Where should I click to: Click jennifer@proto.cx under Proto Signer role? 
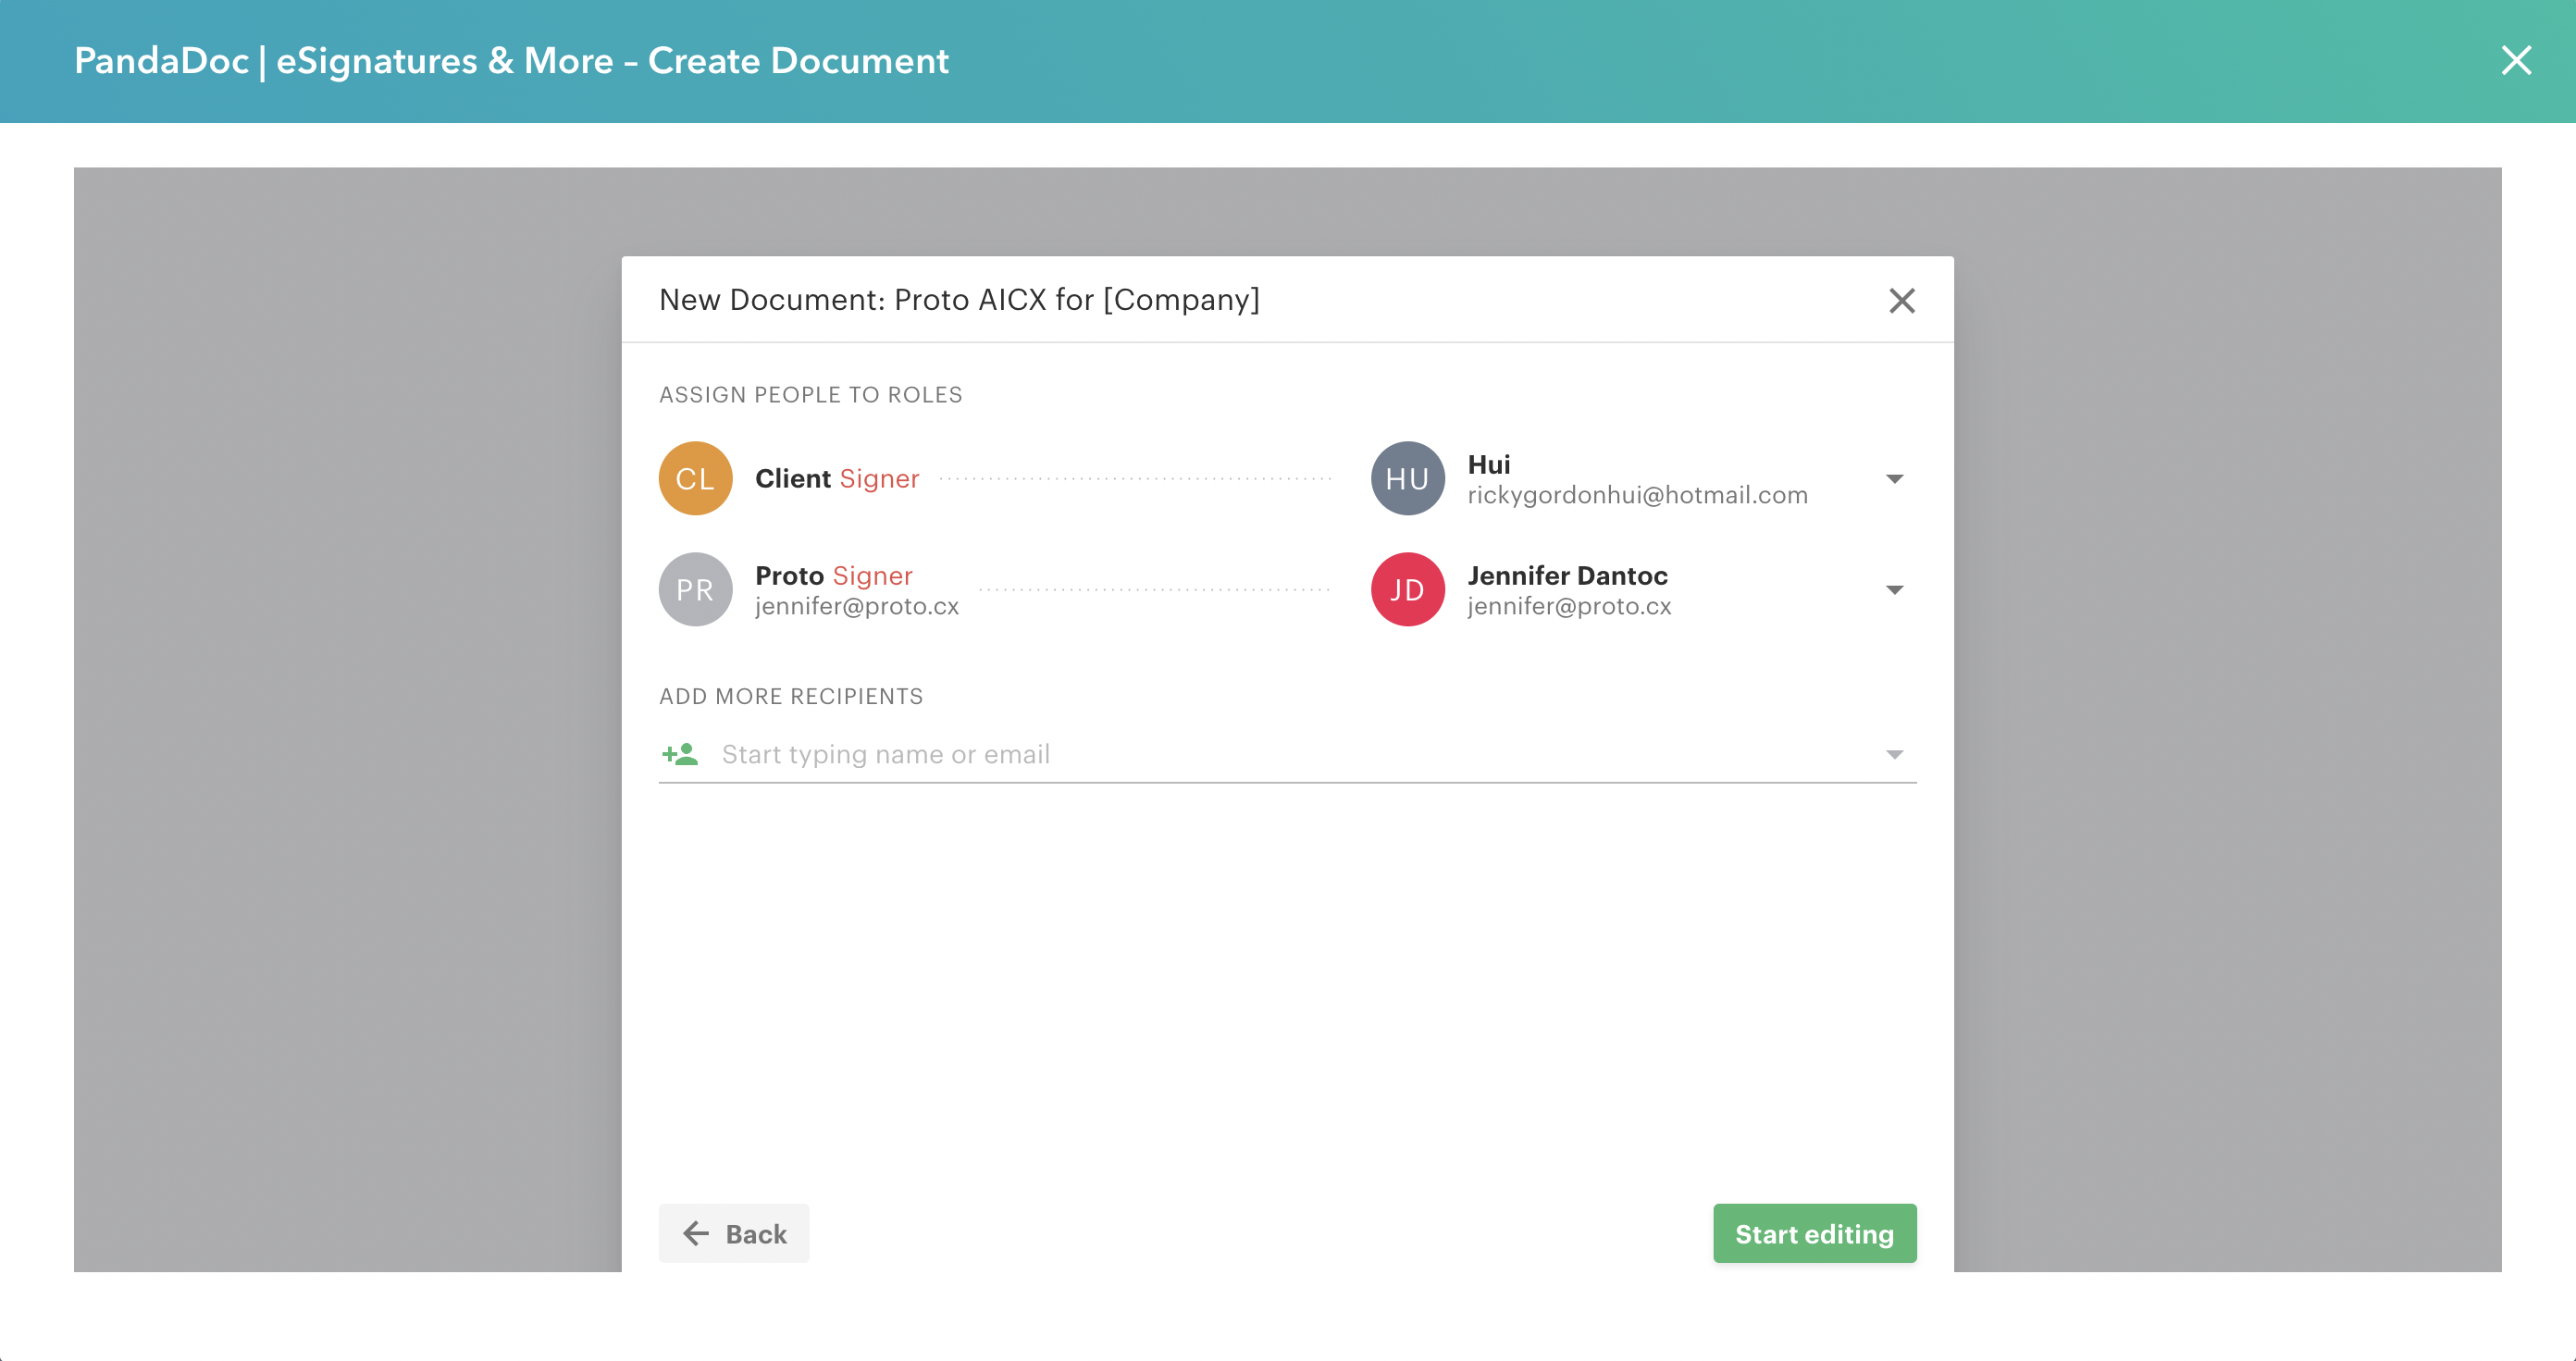(x=857, y=606)
